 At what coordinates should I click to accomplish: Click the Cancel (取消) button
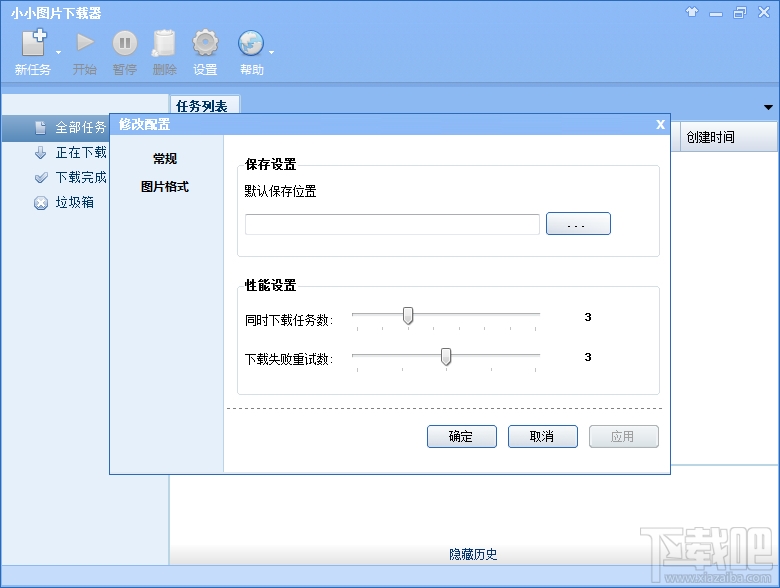(x=543, y=437)
